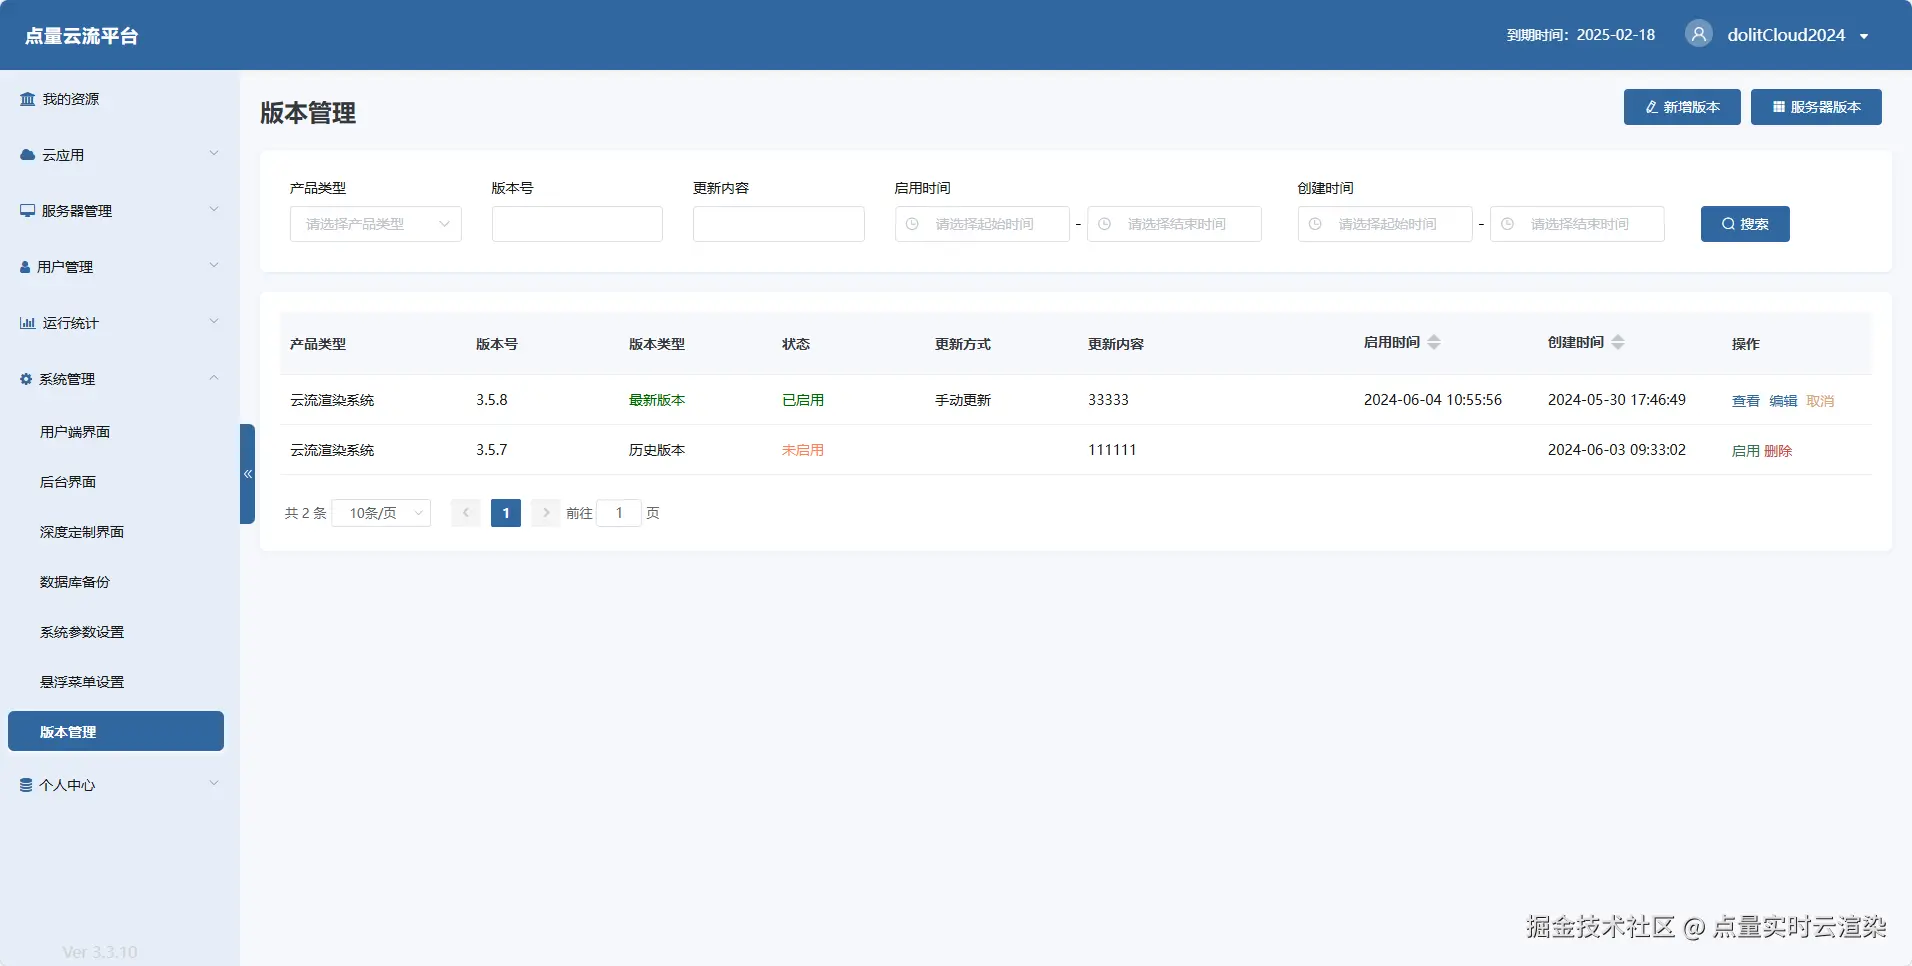Click the person icon beside 用户管理

tap(25, 267)
